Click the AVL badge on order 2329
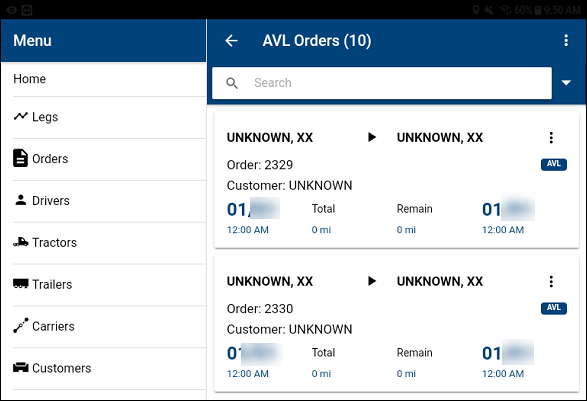This screenshot has height=401, width=587. tap(554, 164)
